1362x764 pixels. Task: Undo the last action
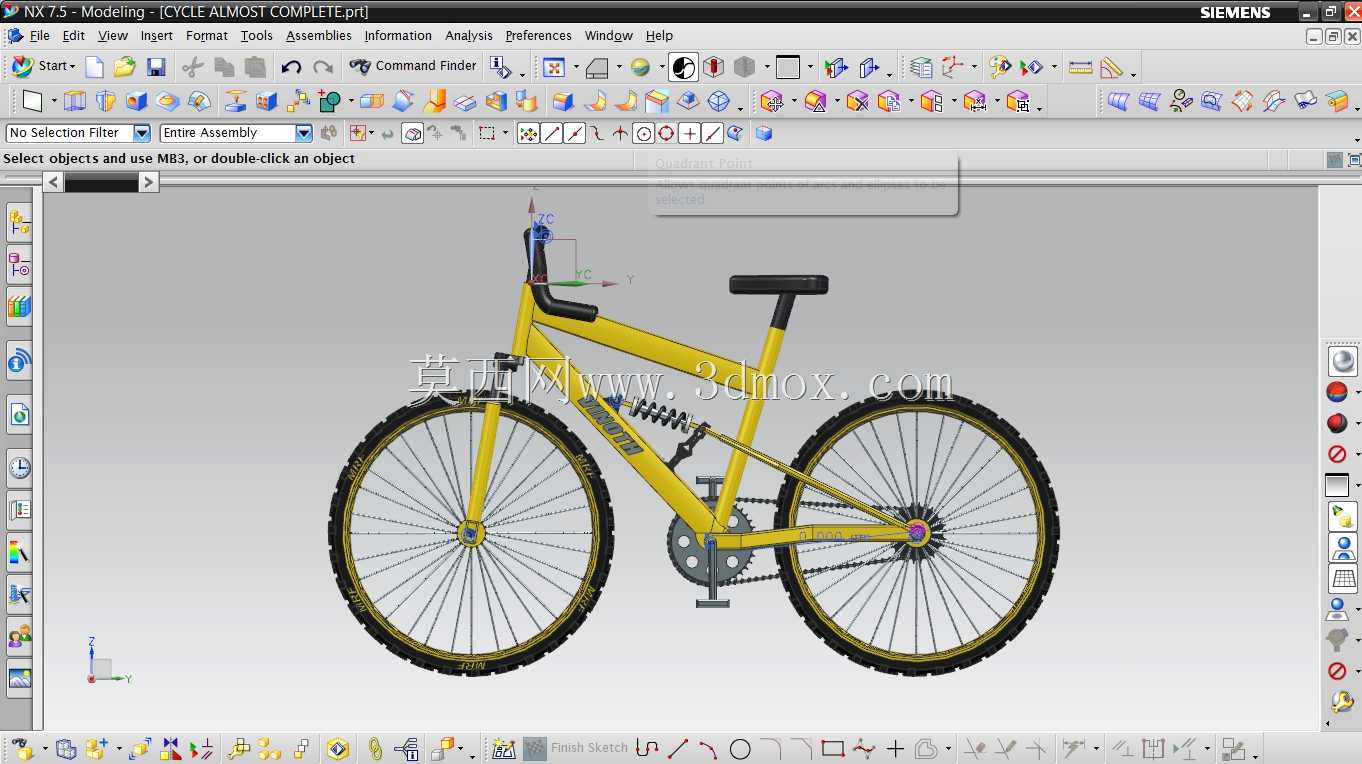291,67
